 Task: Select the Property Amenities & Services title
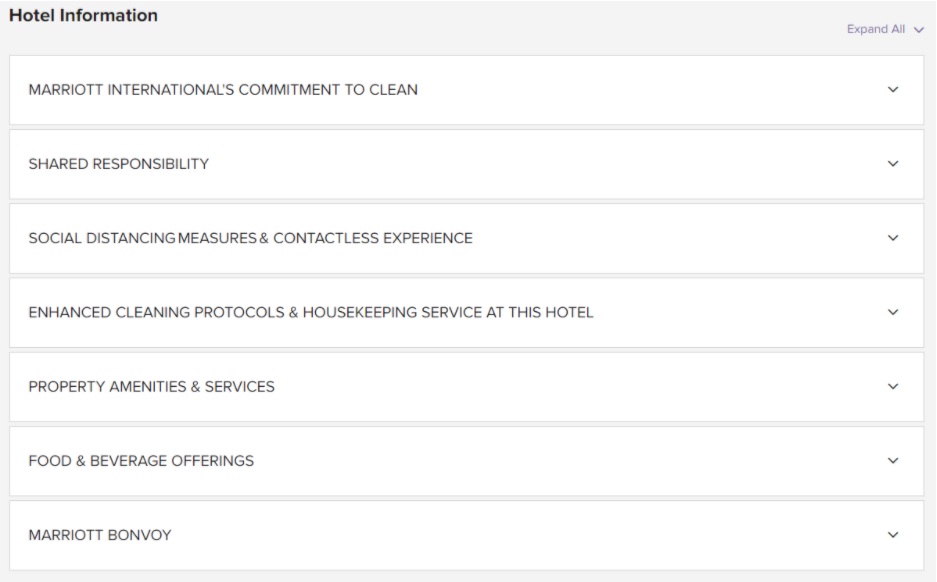151,386
